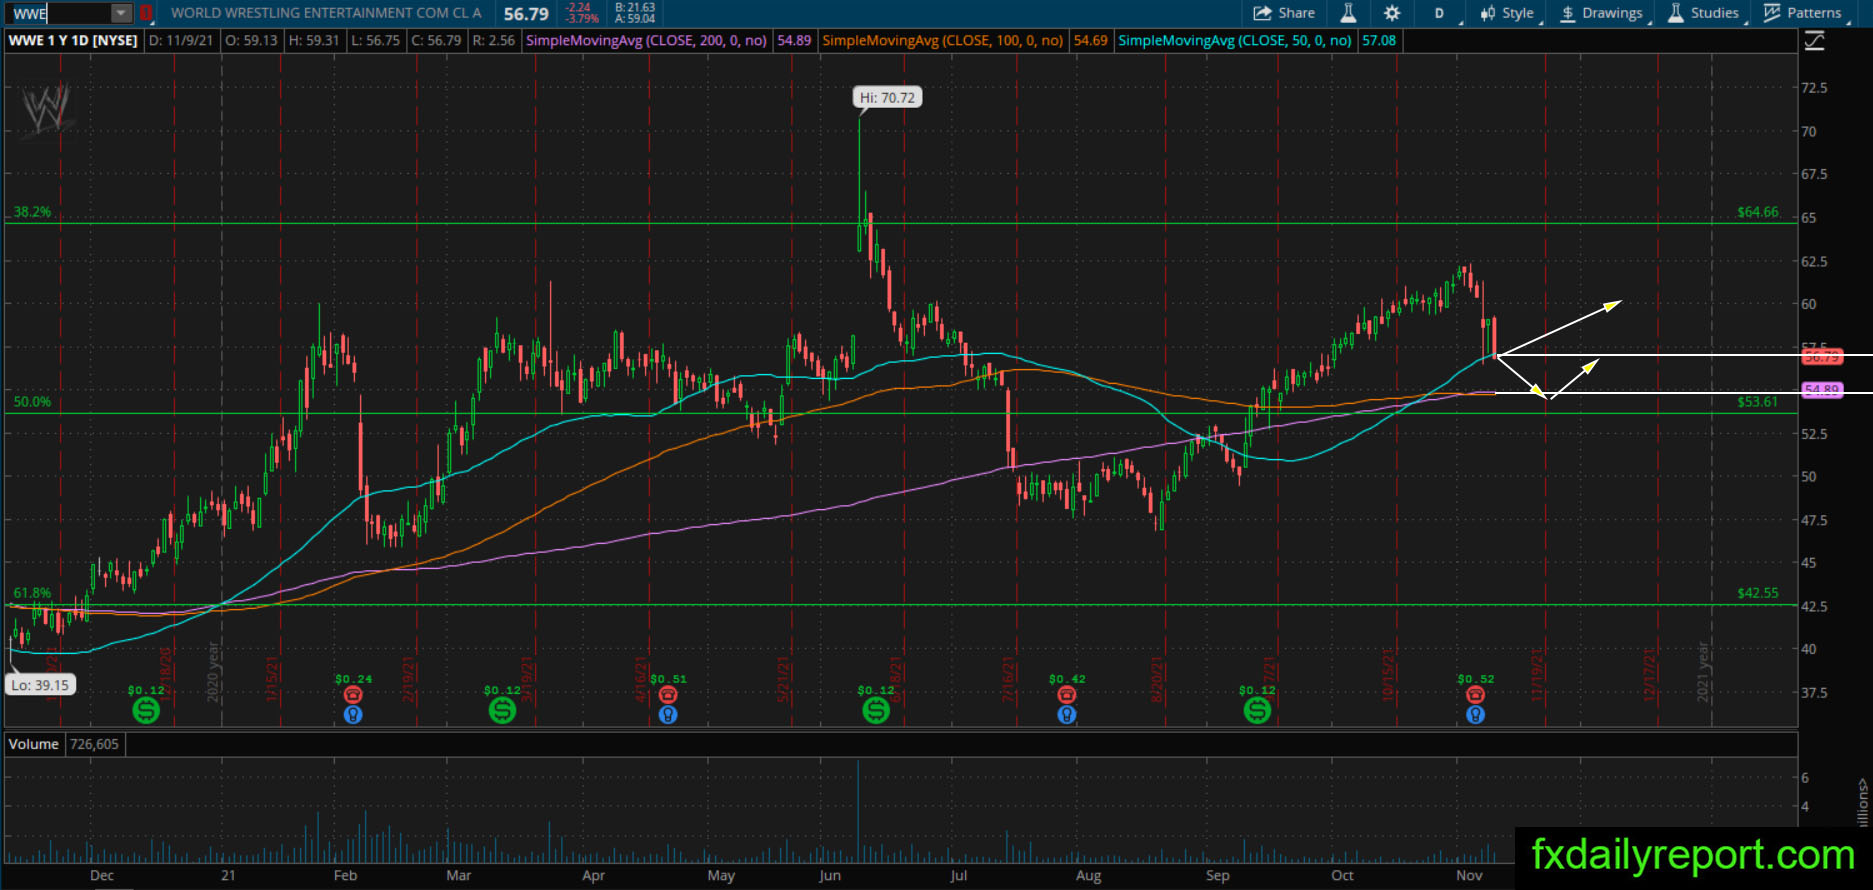Click the March $0.12 dividend icon
1873x890 pixels.
pyautogui.click(x=502, y=710)
